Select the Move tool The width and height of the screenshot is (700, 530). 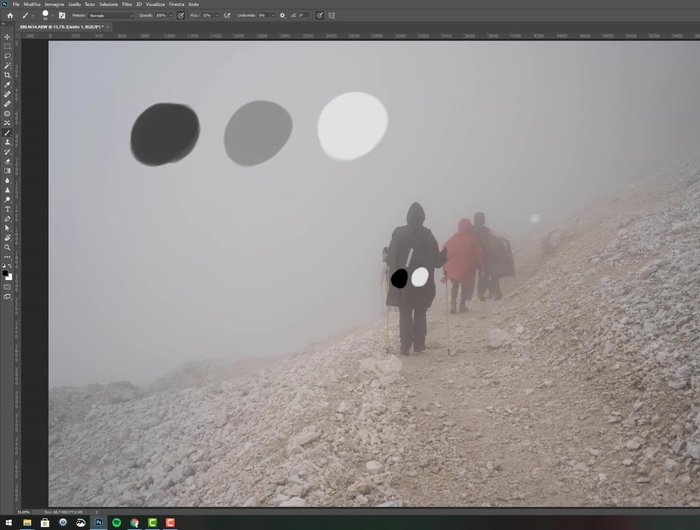(7, 37)
